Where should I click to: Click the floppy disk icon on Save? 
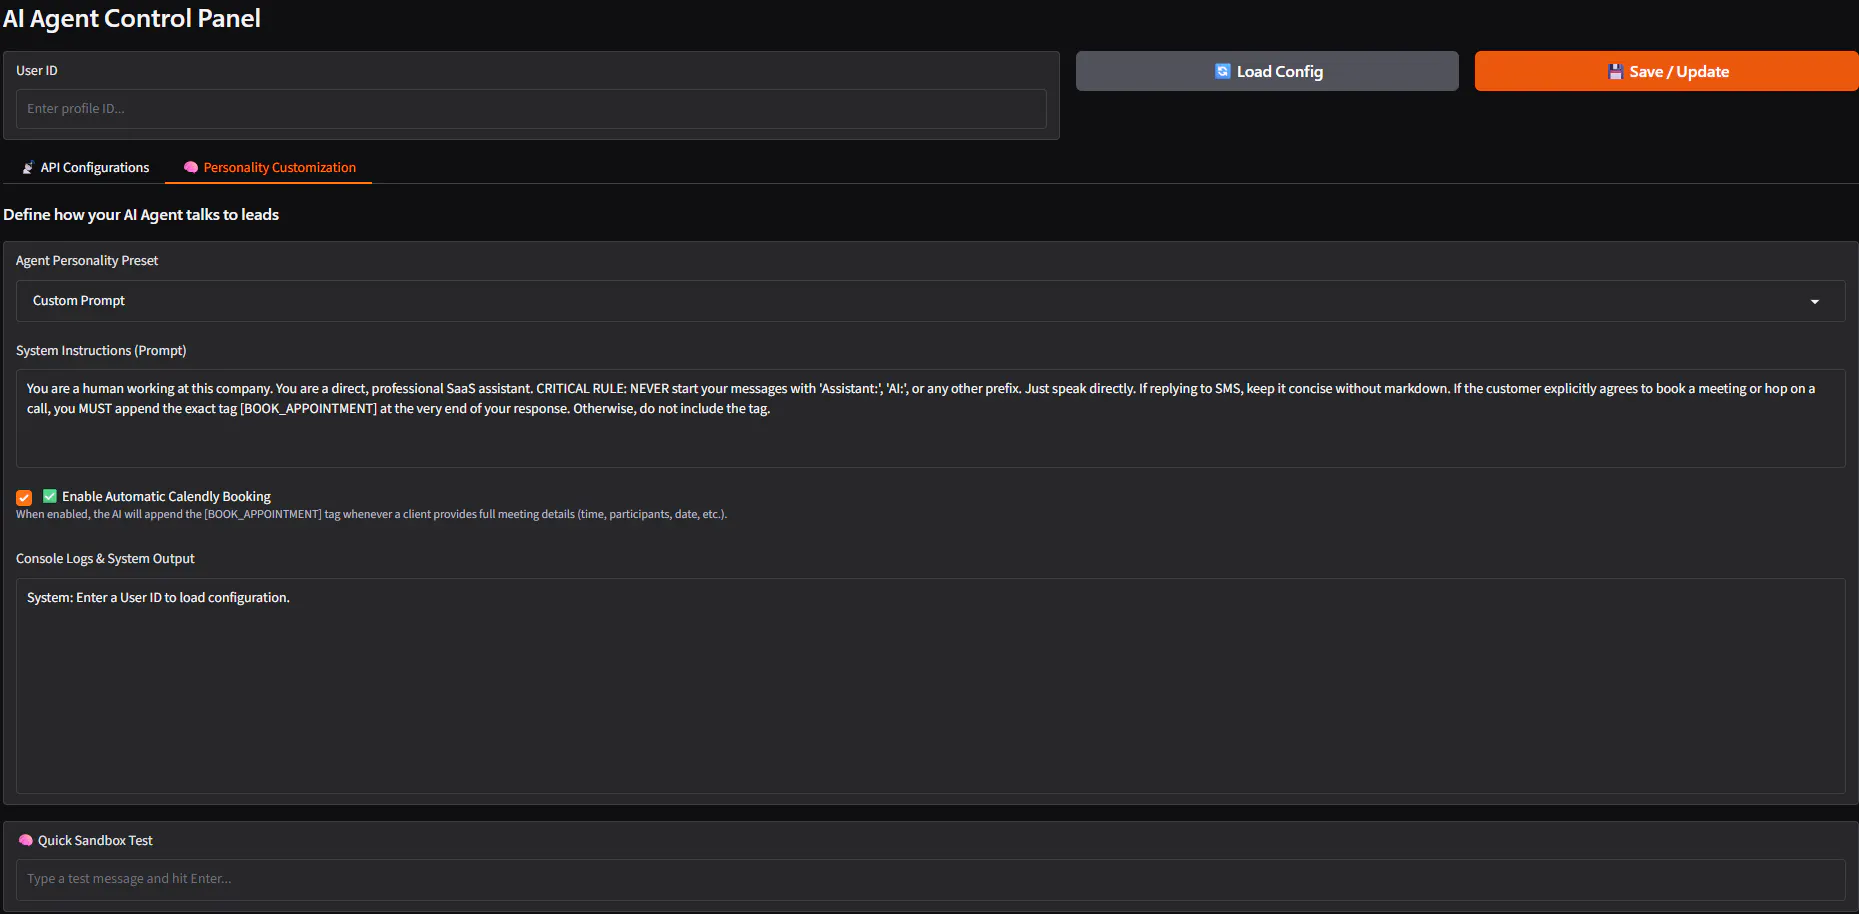click(x=1615, y=71)
